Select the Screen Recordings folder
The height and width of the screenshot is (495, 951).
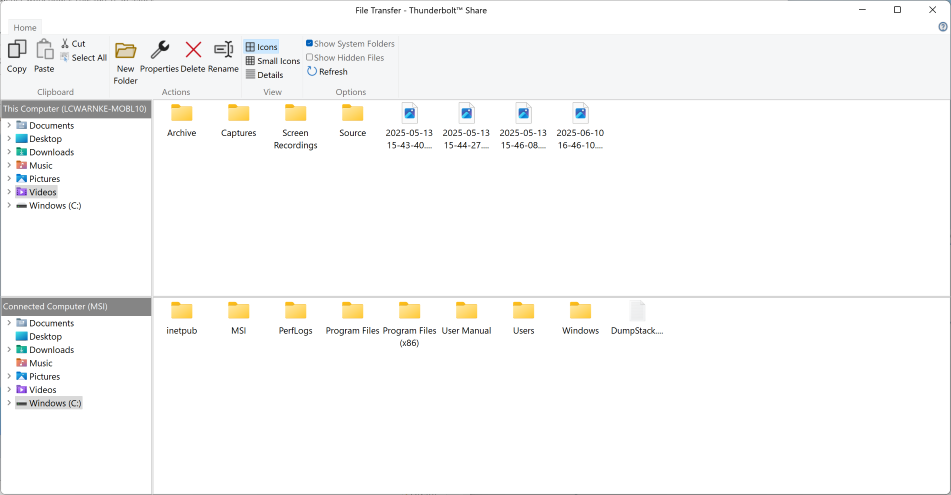(x=295, y=127)
